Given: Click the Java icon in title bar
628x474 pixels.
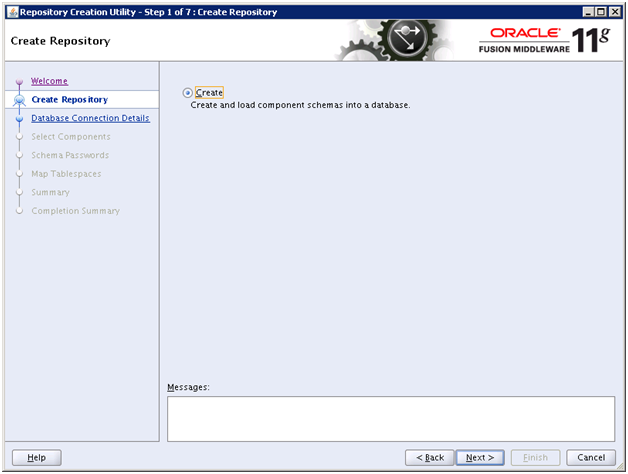Looking at the screenshot, I should 13,12.
